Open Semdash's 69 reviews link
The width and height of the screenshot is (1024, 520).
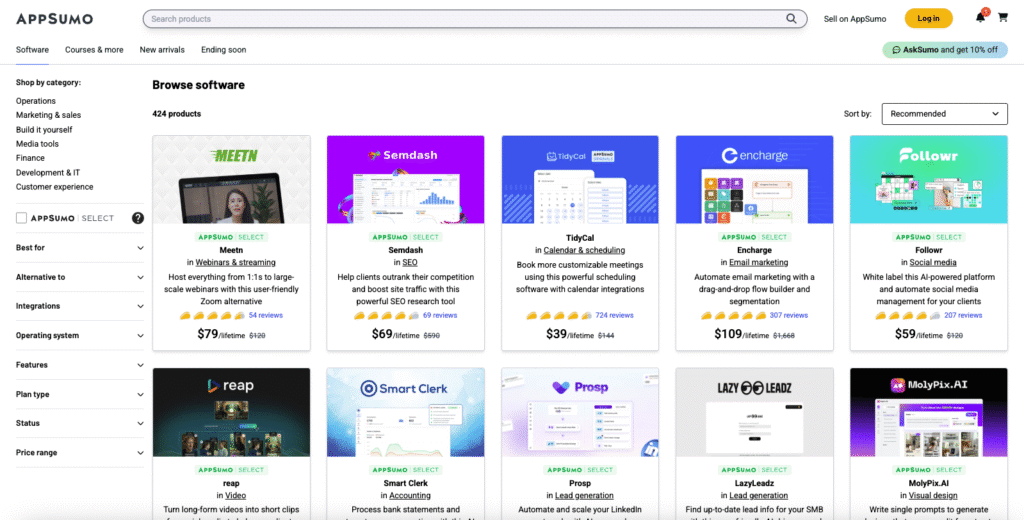pyautogui.click(x=440, y=316)
